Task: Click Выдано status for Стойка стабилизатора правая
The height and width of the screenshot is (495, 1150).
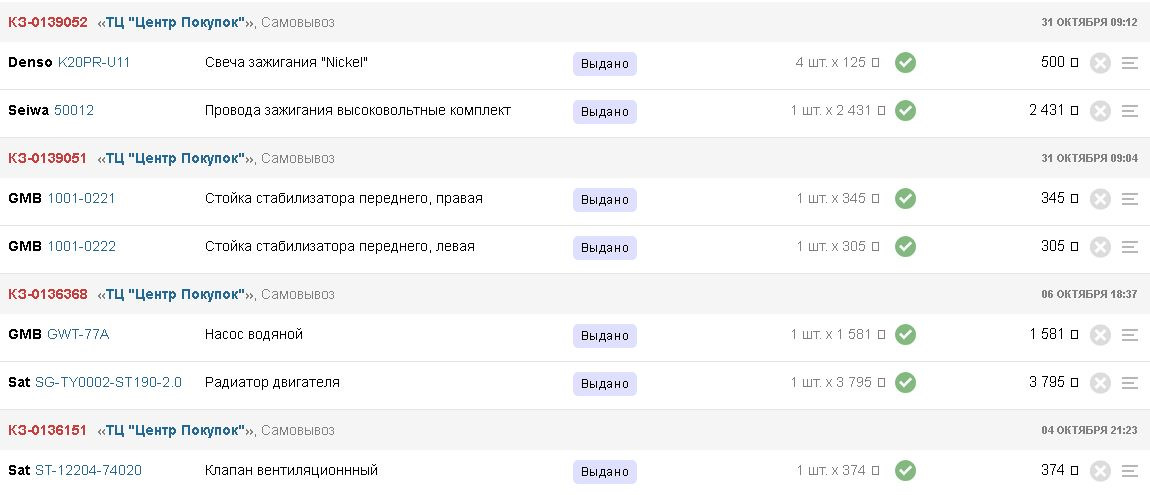Action: [605, 200]
